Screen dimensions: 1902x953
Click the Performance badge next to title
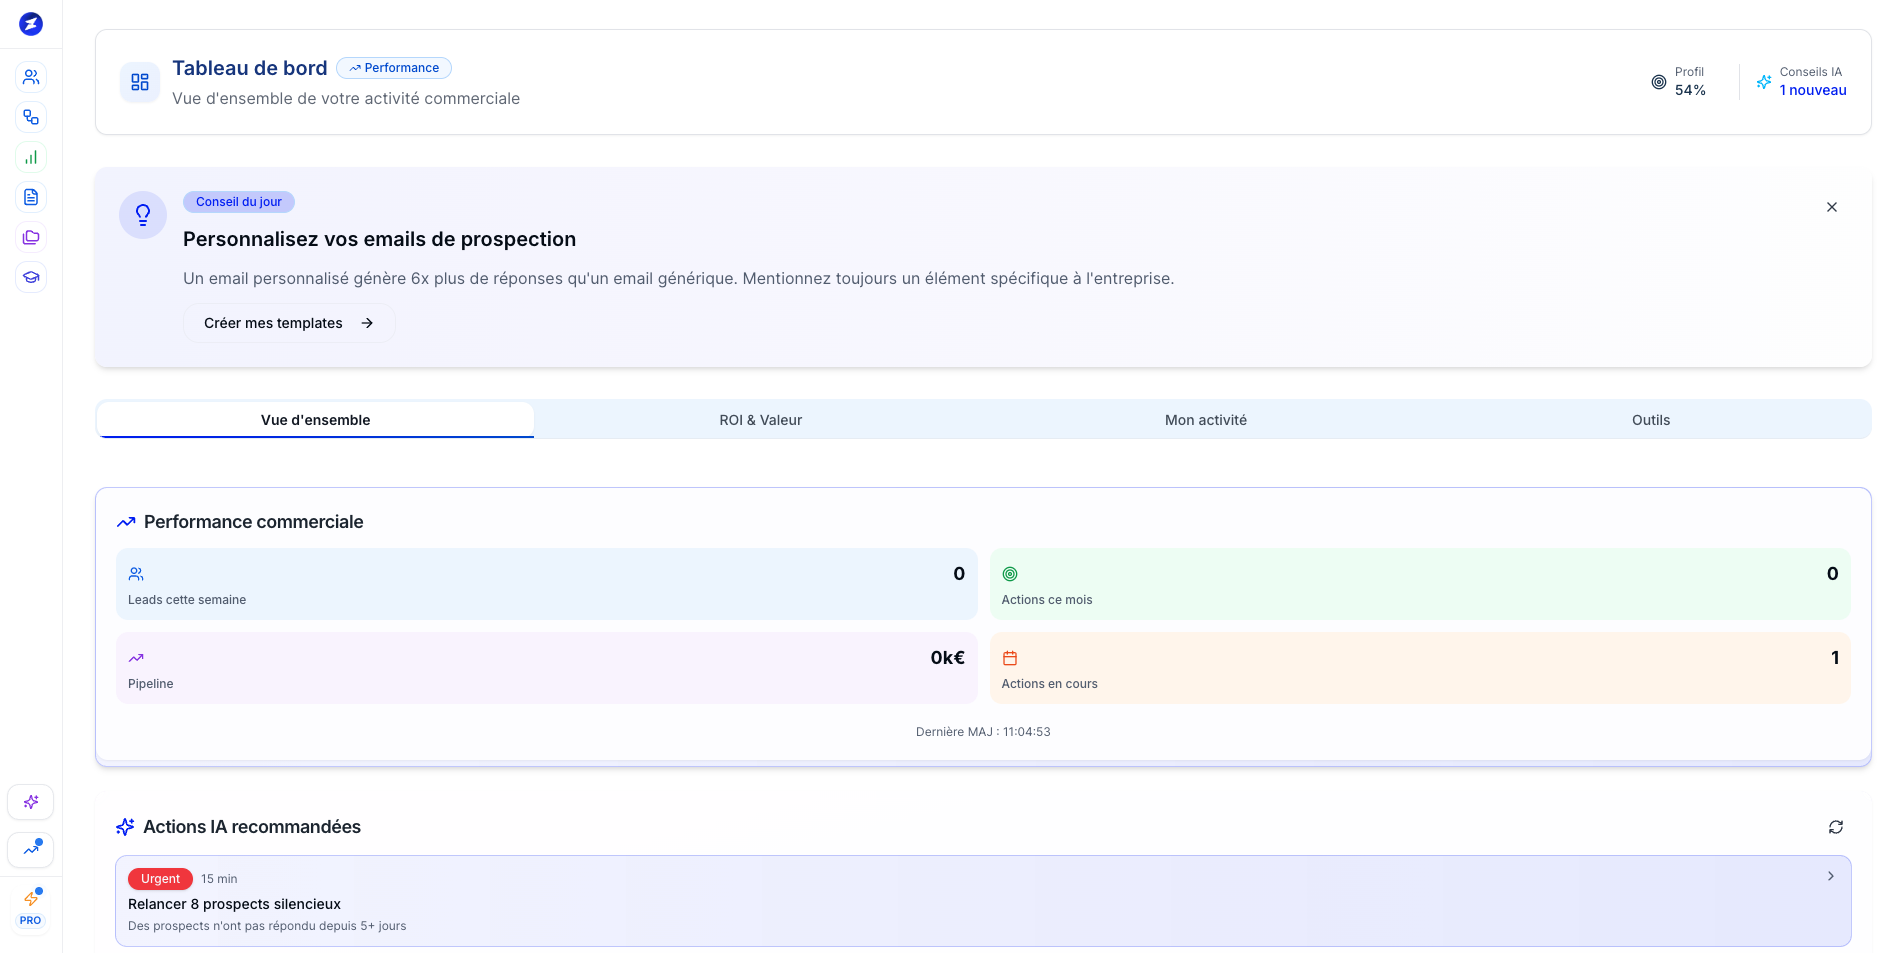394,68
